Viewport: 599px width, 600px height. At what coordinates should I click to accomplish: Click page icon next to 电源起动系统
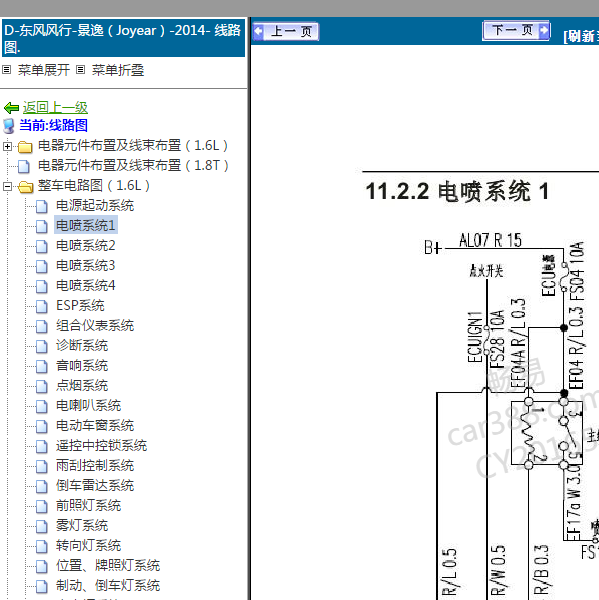click(42, 207)
